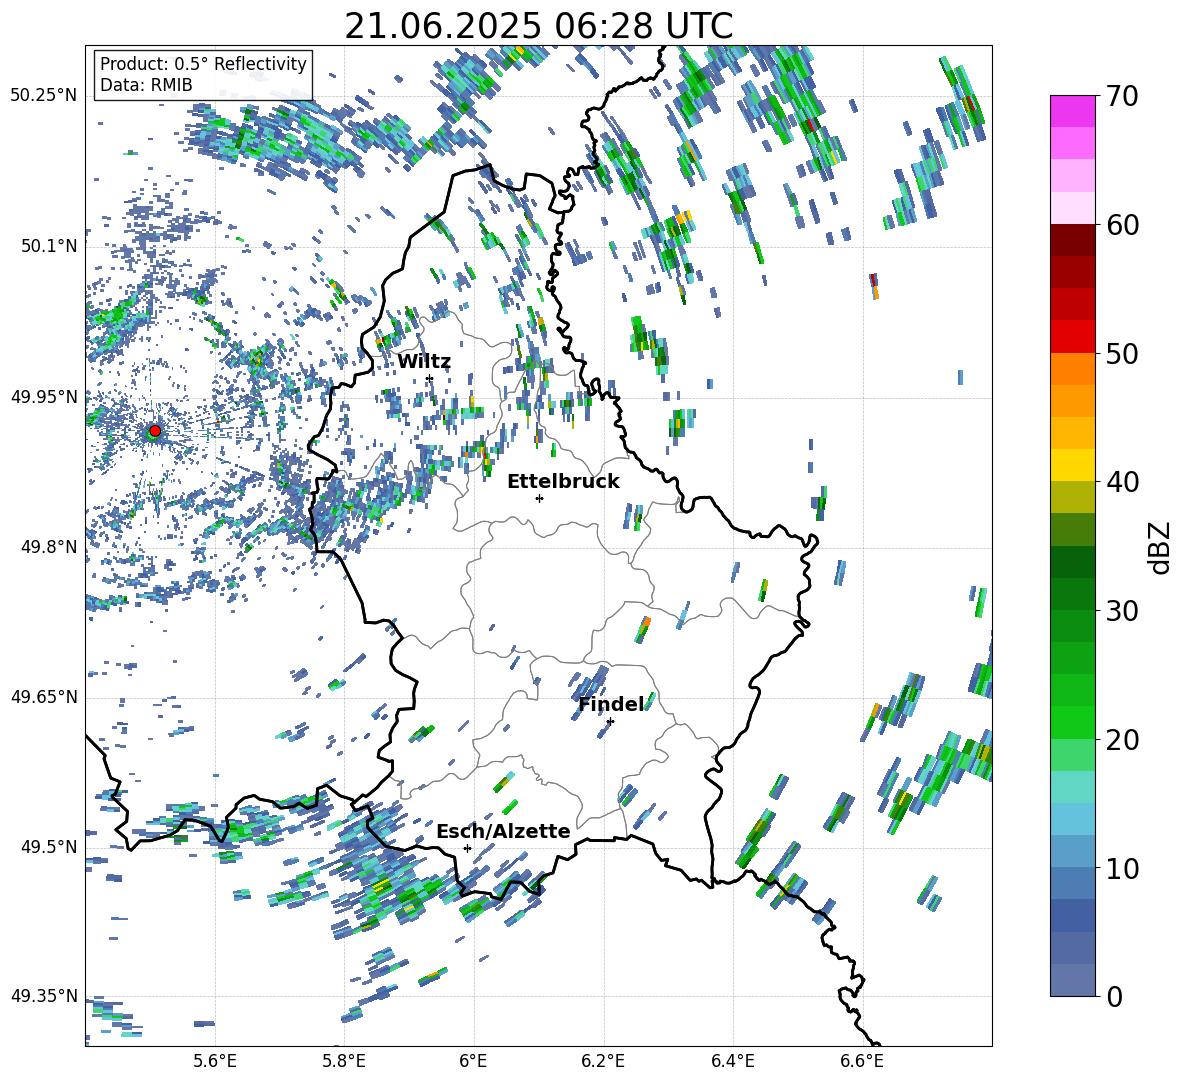Screen dimensions: 1184x1081
Task: Click the 50.1°N latitude label
Action: coord(48,247)
